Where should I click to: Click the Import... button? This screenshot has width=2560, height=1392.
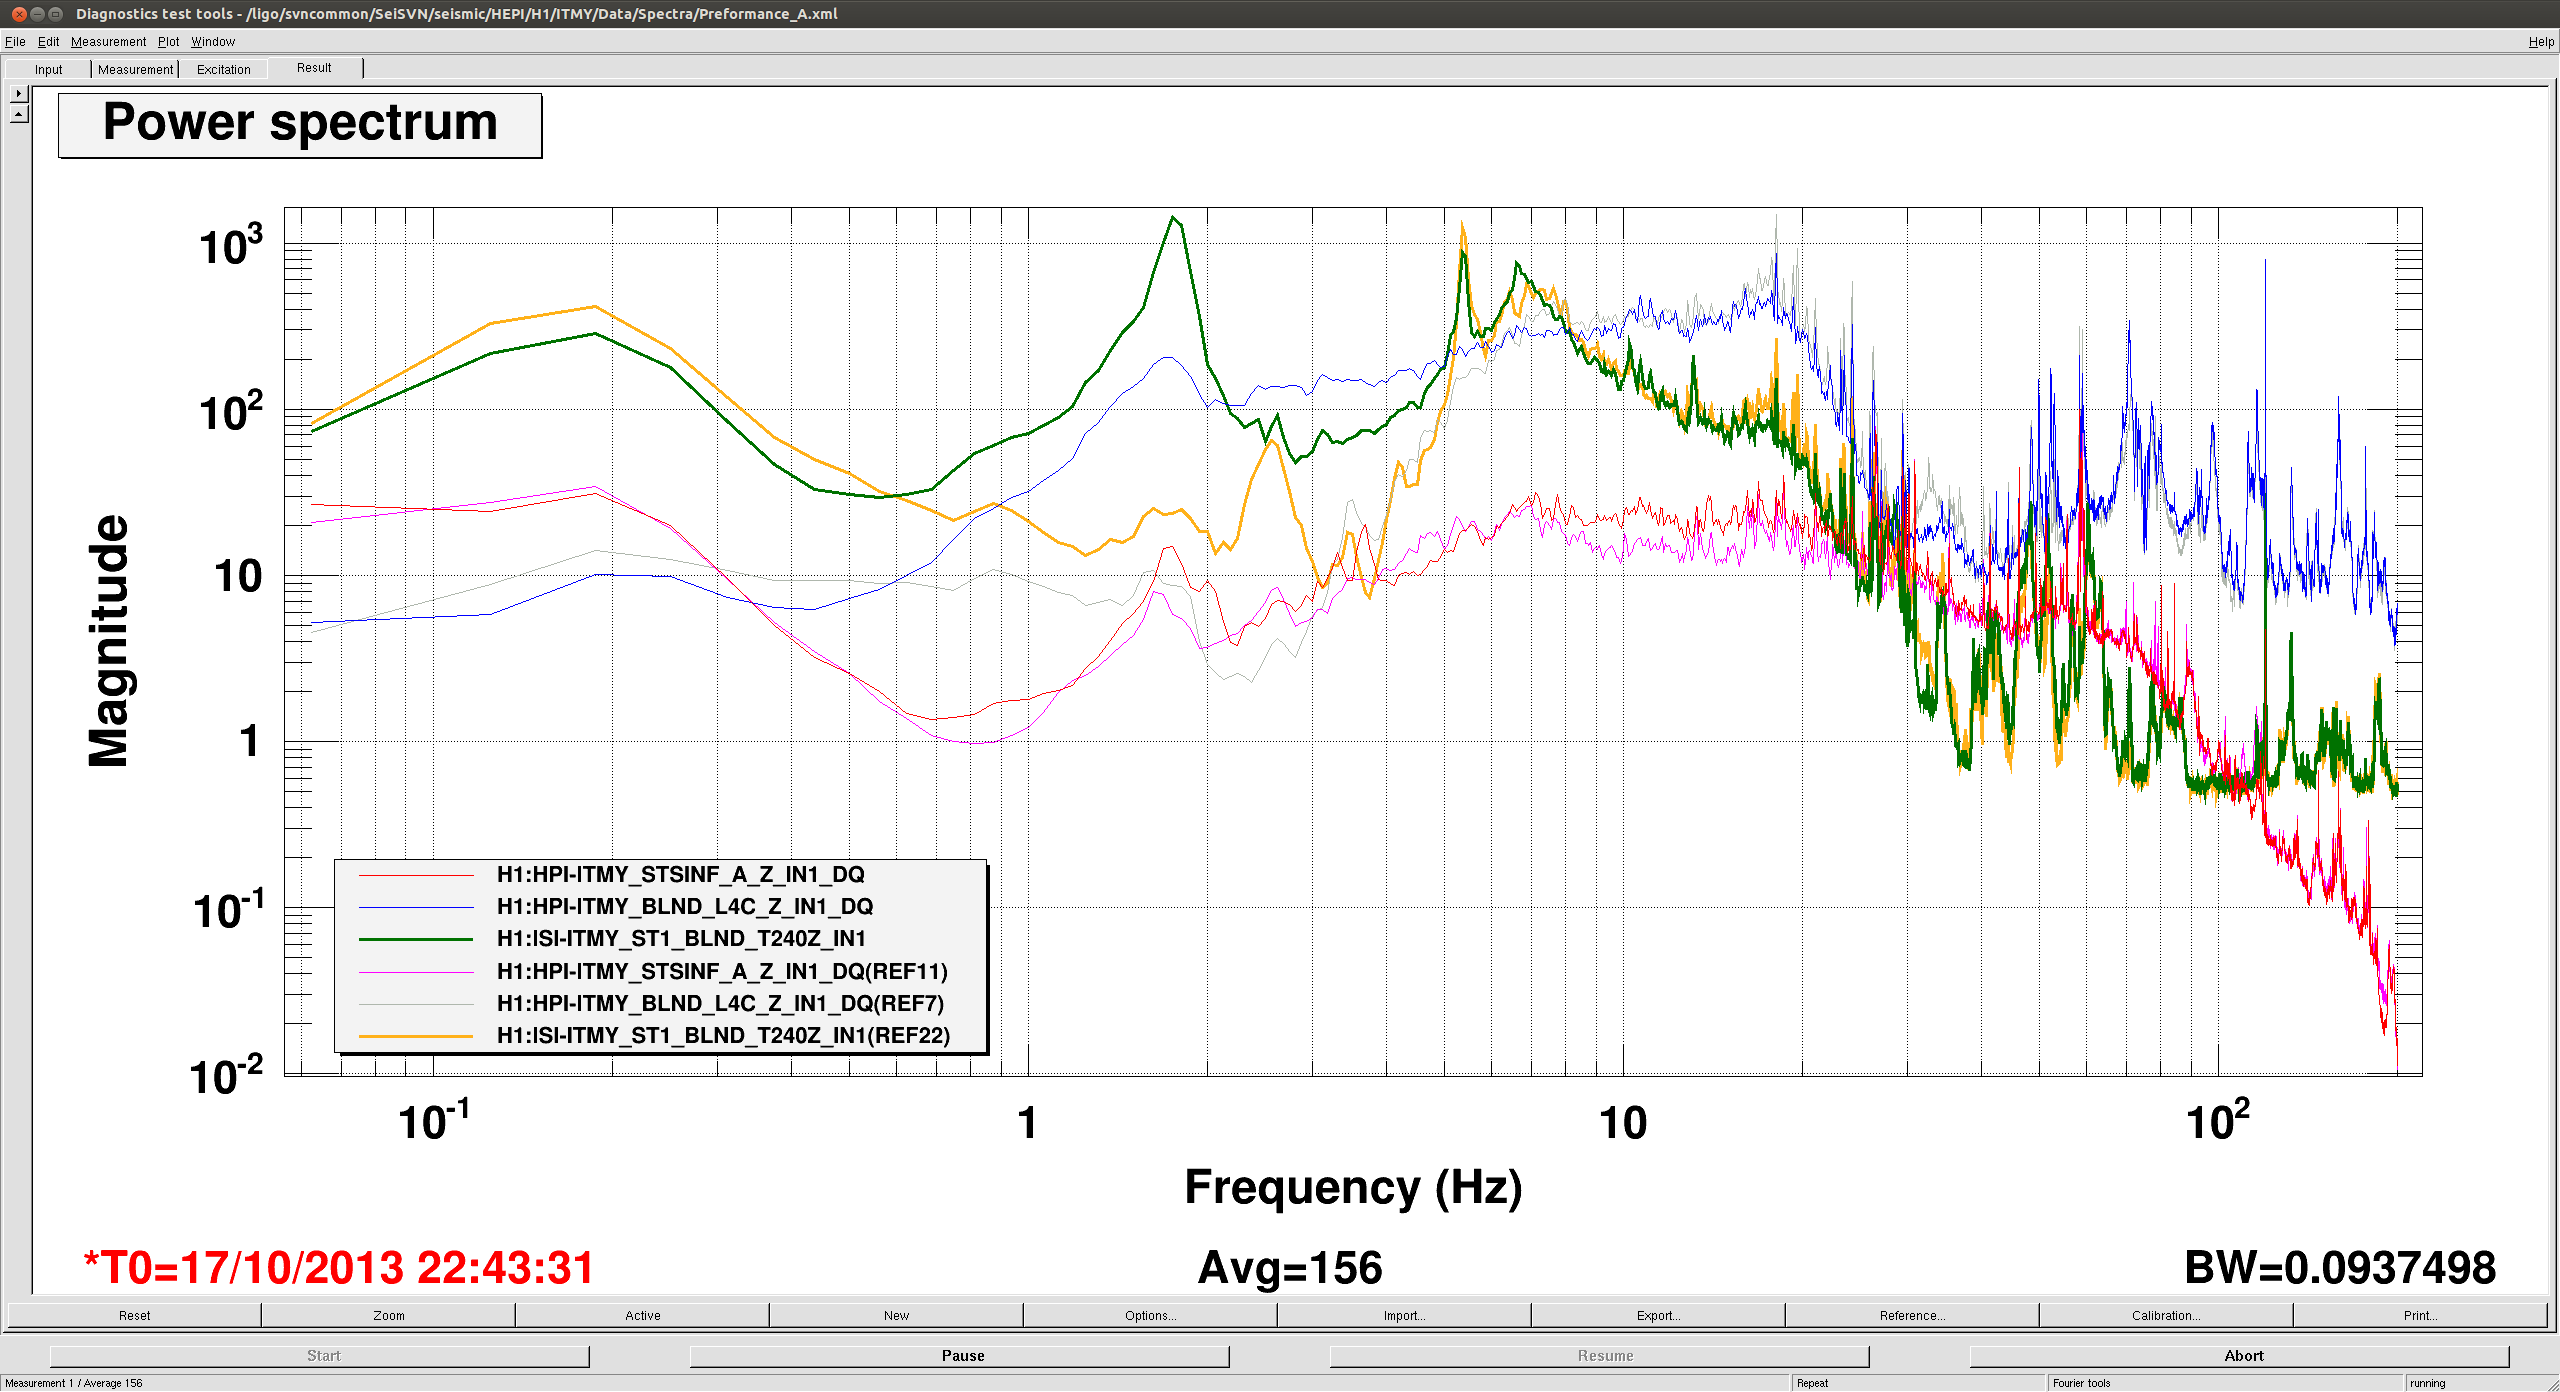coord(1404,1315)
